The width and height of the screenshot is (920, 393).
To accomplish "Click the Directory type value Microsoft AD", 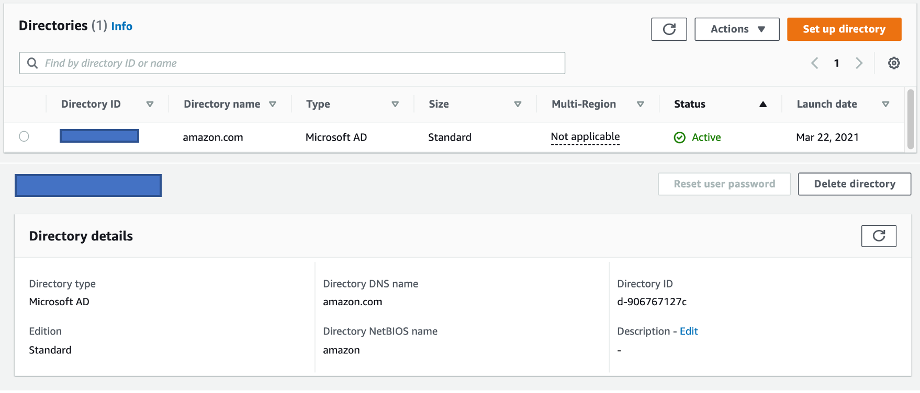I will pyautogui.click(x=59, y=303).
